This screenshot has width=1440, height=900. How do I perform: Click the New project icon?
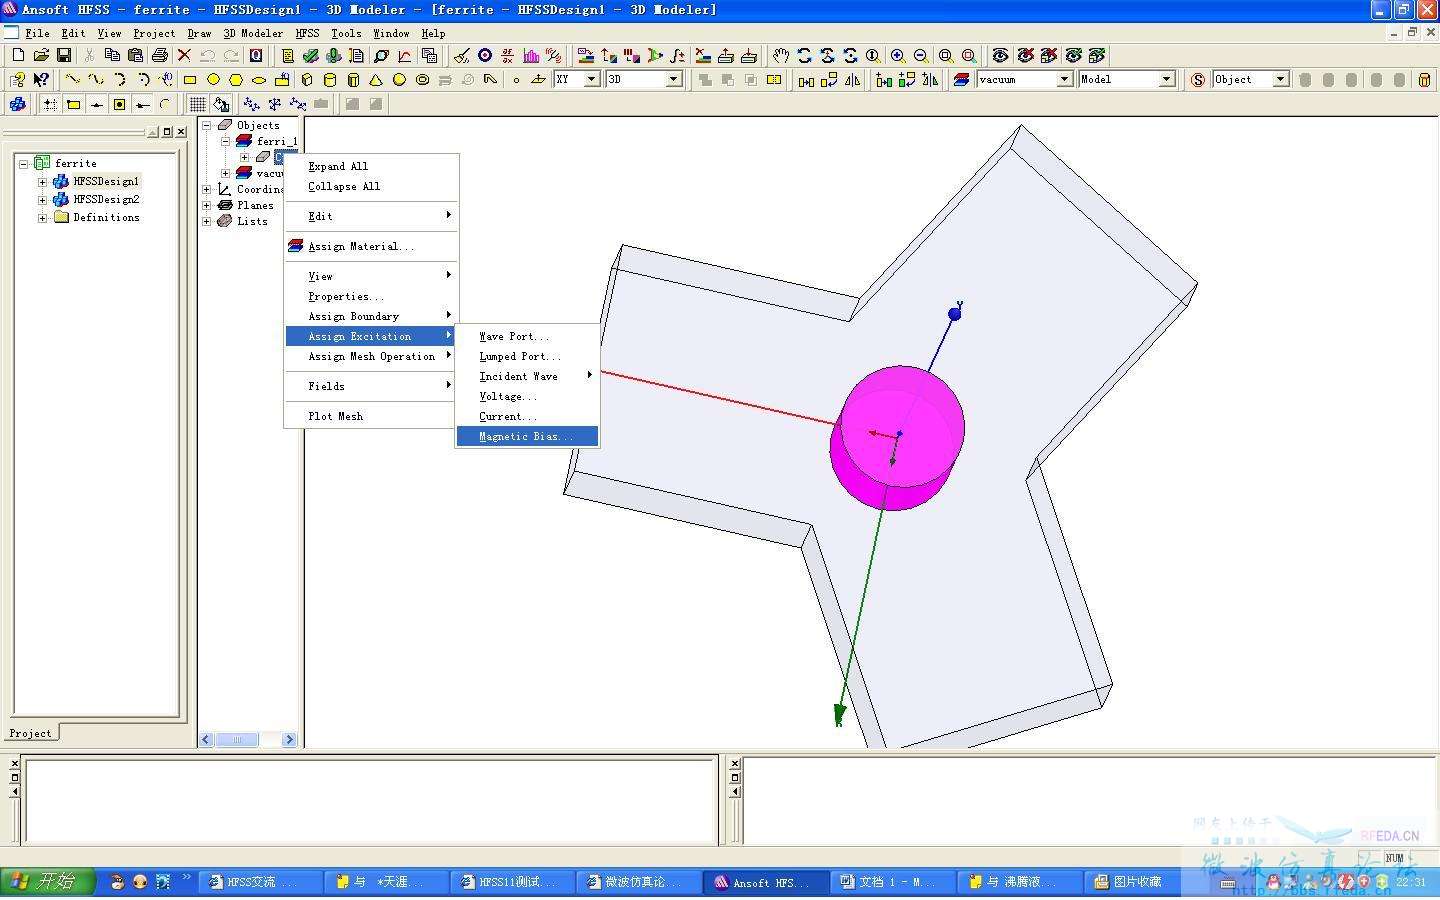point(18,55)
